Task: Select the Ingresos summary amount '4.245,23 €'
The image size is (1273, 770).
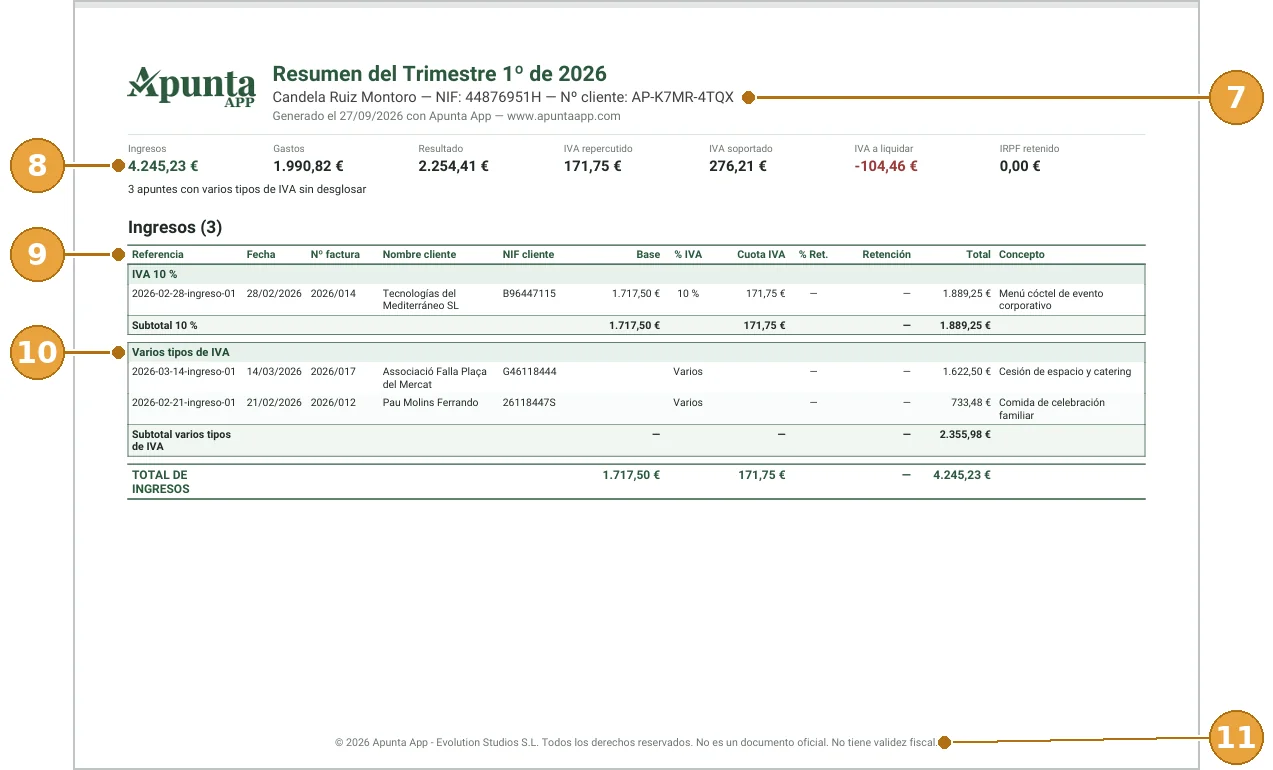Action: tap(163, 166)
